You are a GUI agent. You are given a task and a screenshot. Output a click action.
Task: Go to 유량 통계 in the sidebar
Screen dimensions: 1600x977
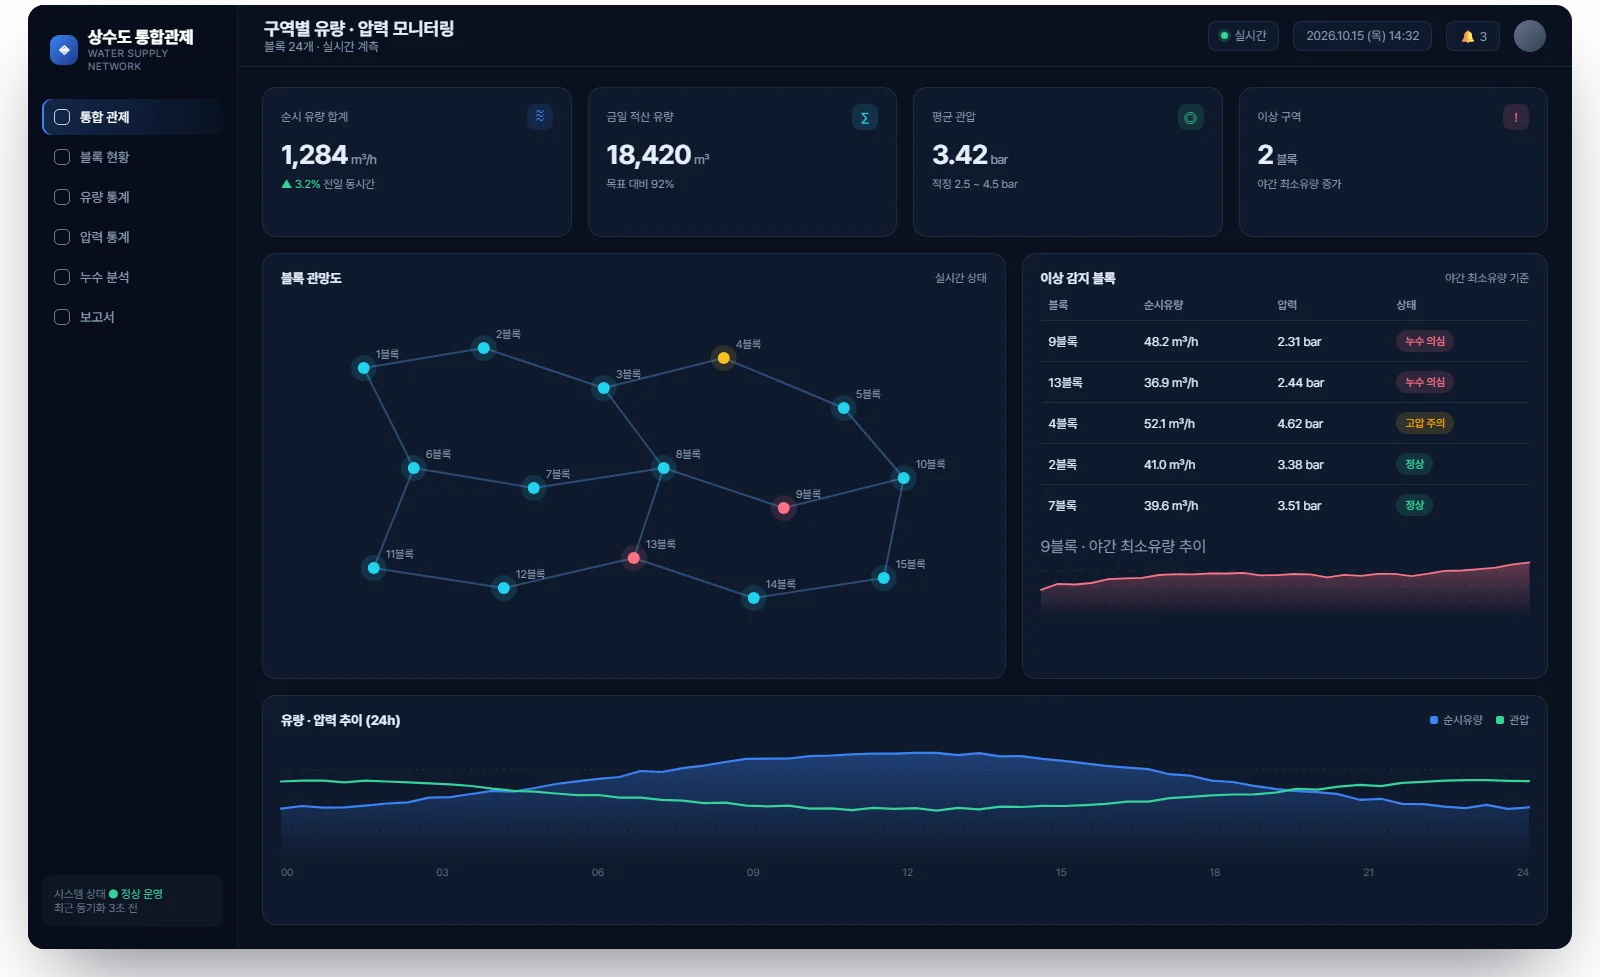pyautogui.click(x=132, y=197)
